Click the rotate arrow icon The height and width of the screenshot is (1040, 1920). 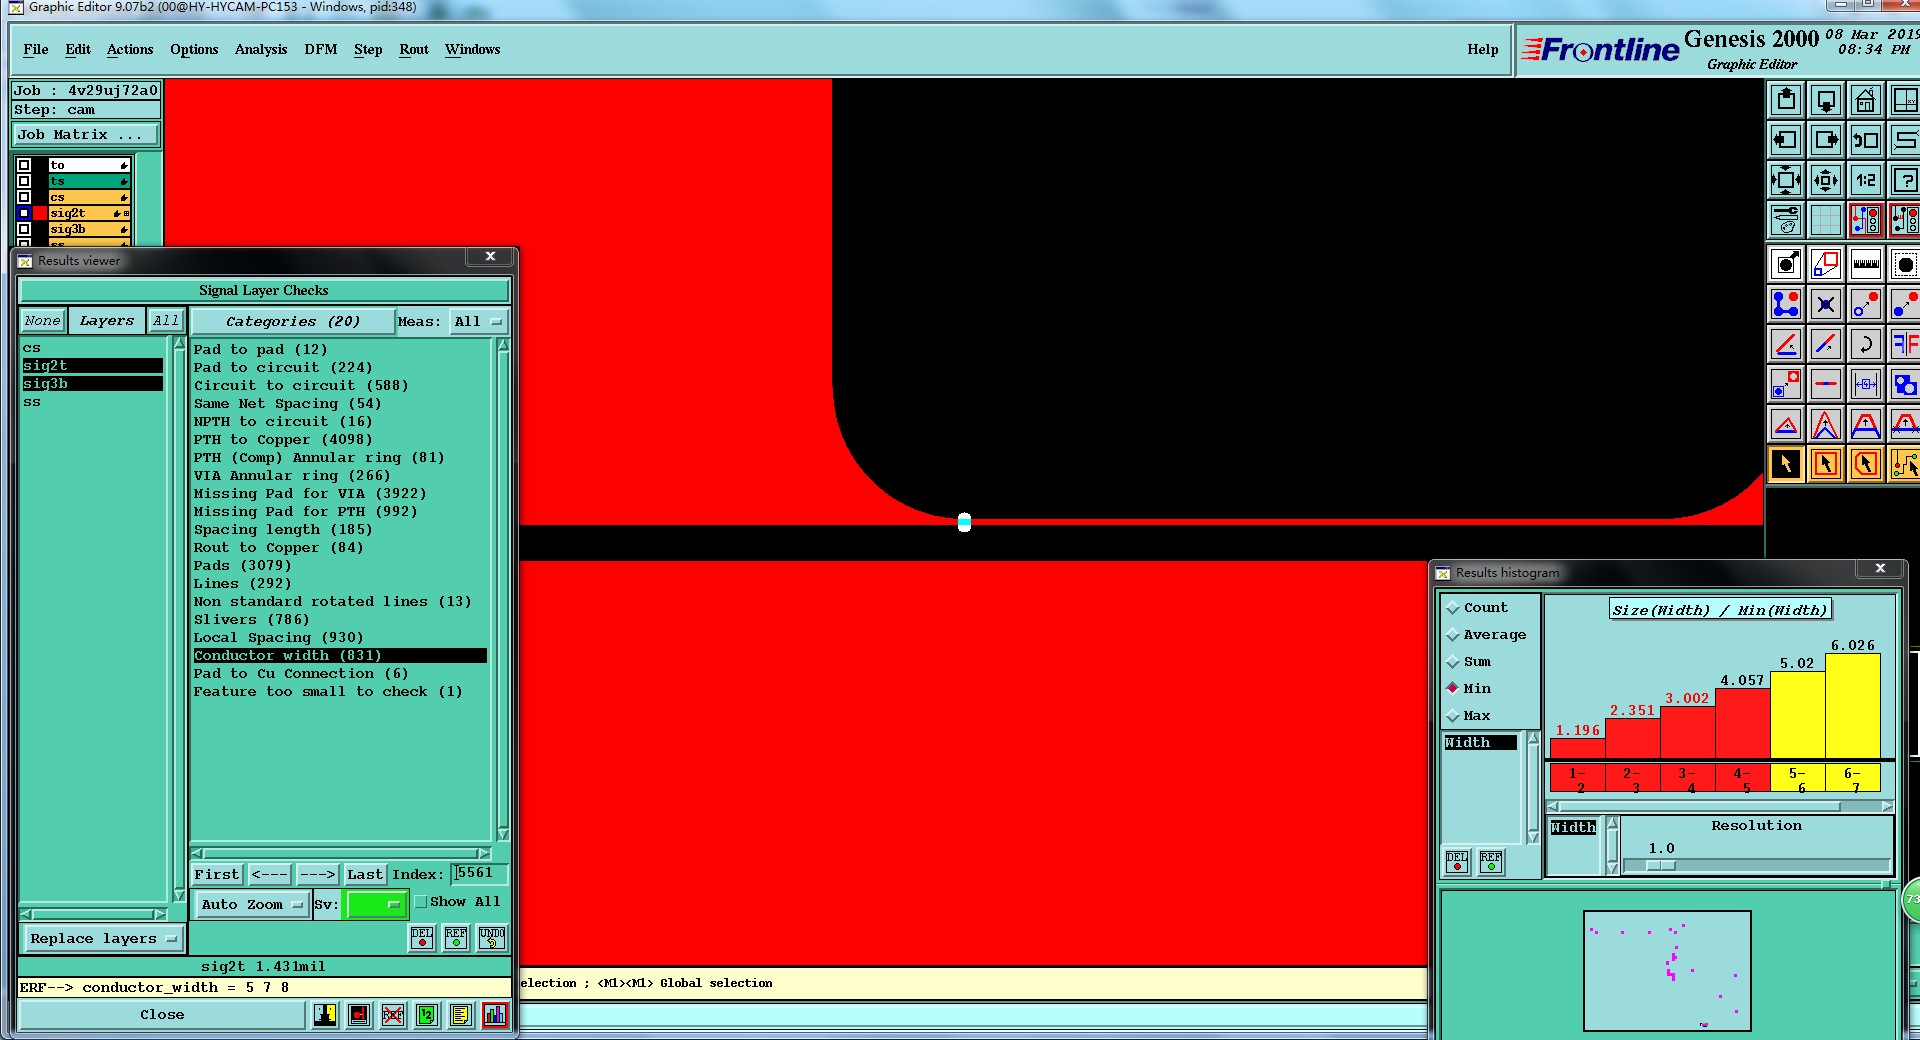1866,344
